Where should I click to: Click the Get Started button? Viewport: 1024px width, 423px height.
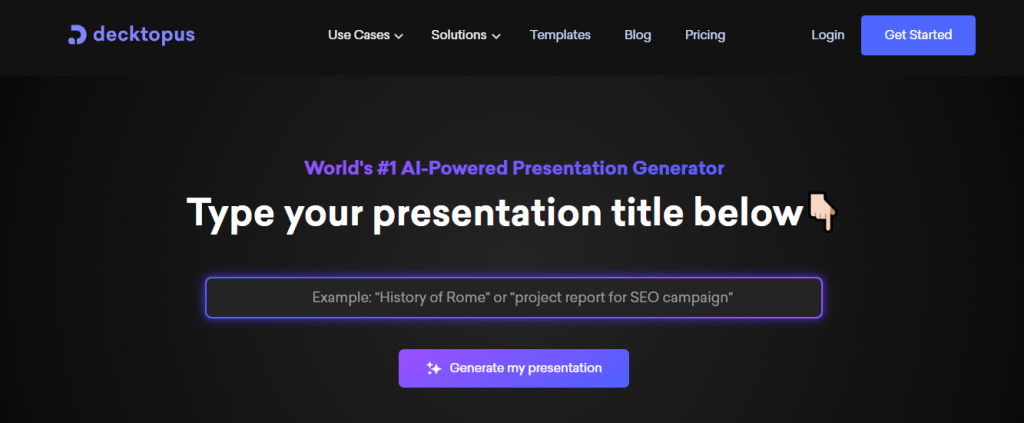tap(918, 35)
